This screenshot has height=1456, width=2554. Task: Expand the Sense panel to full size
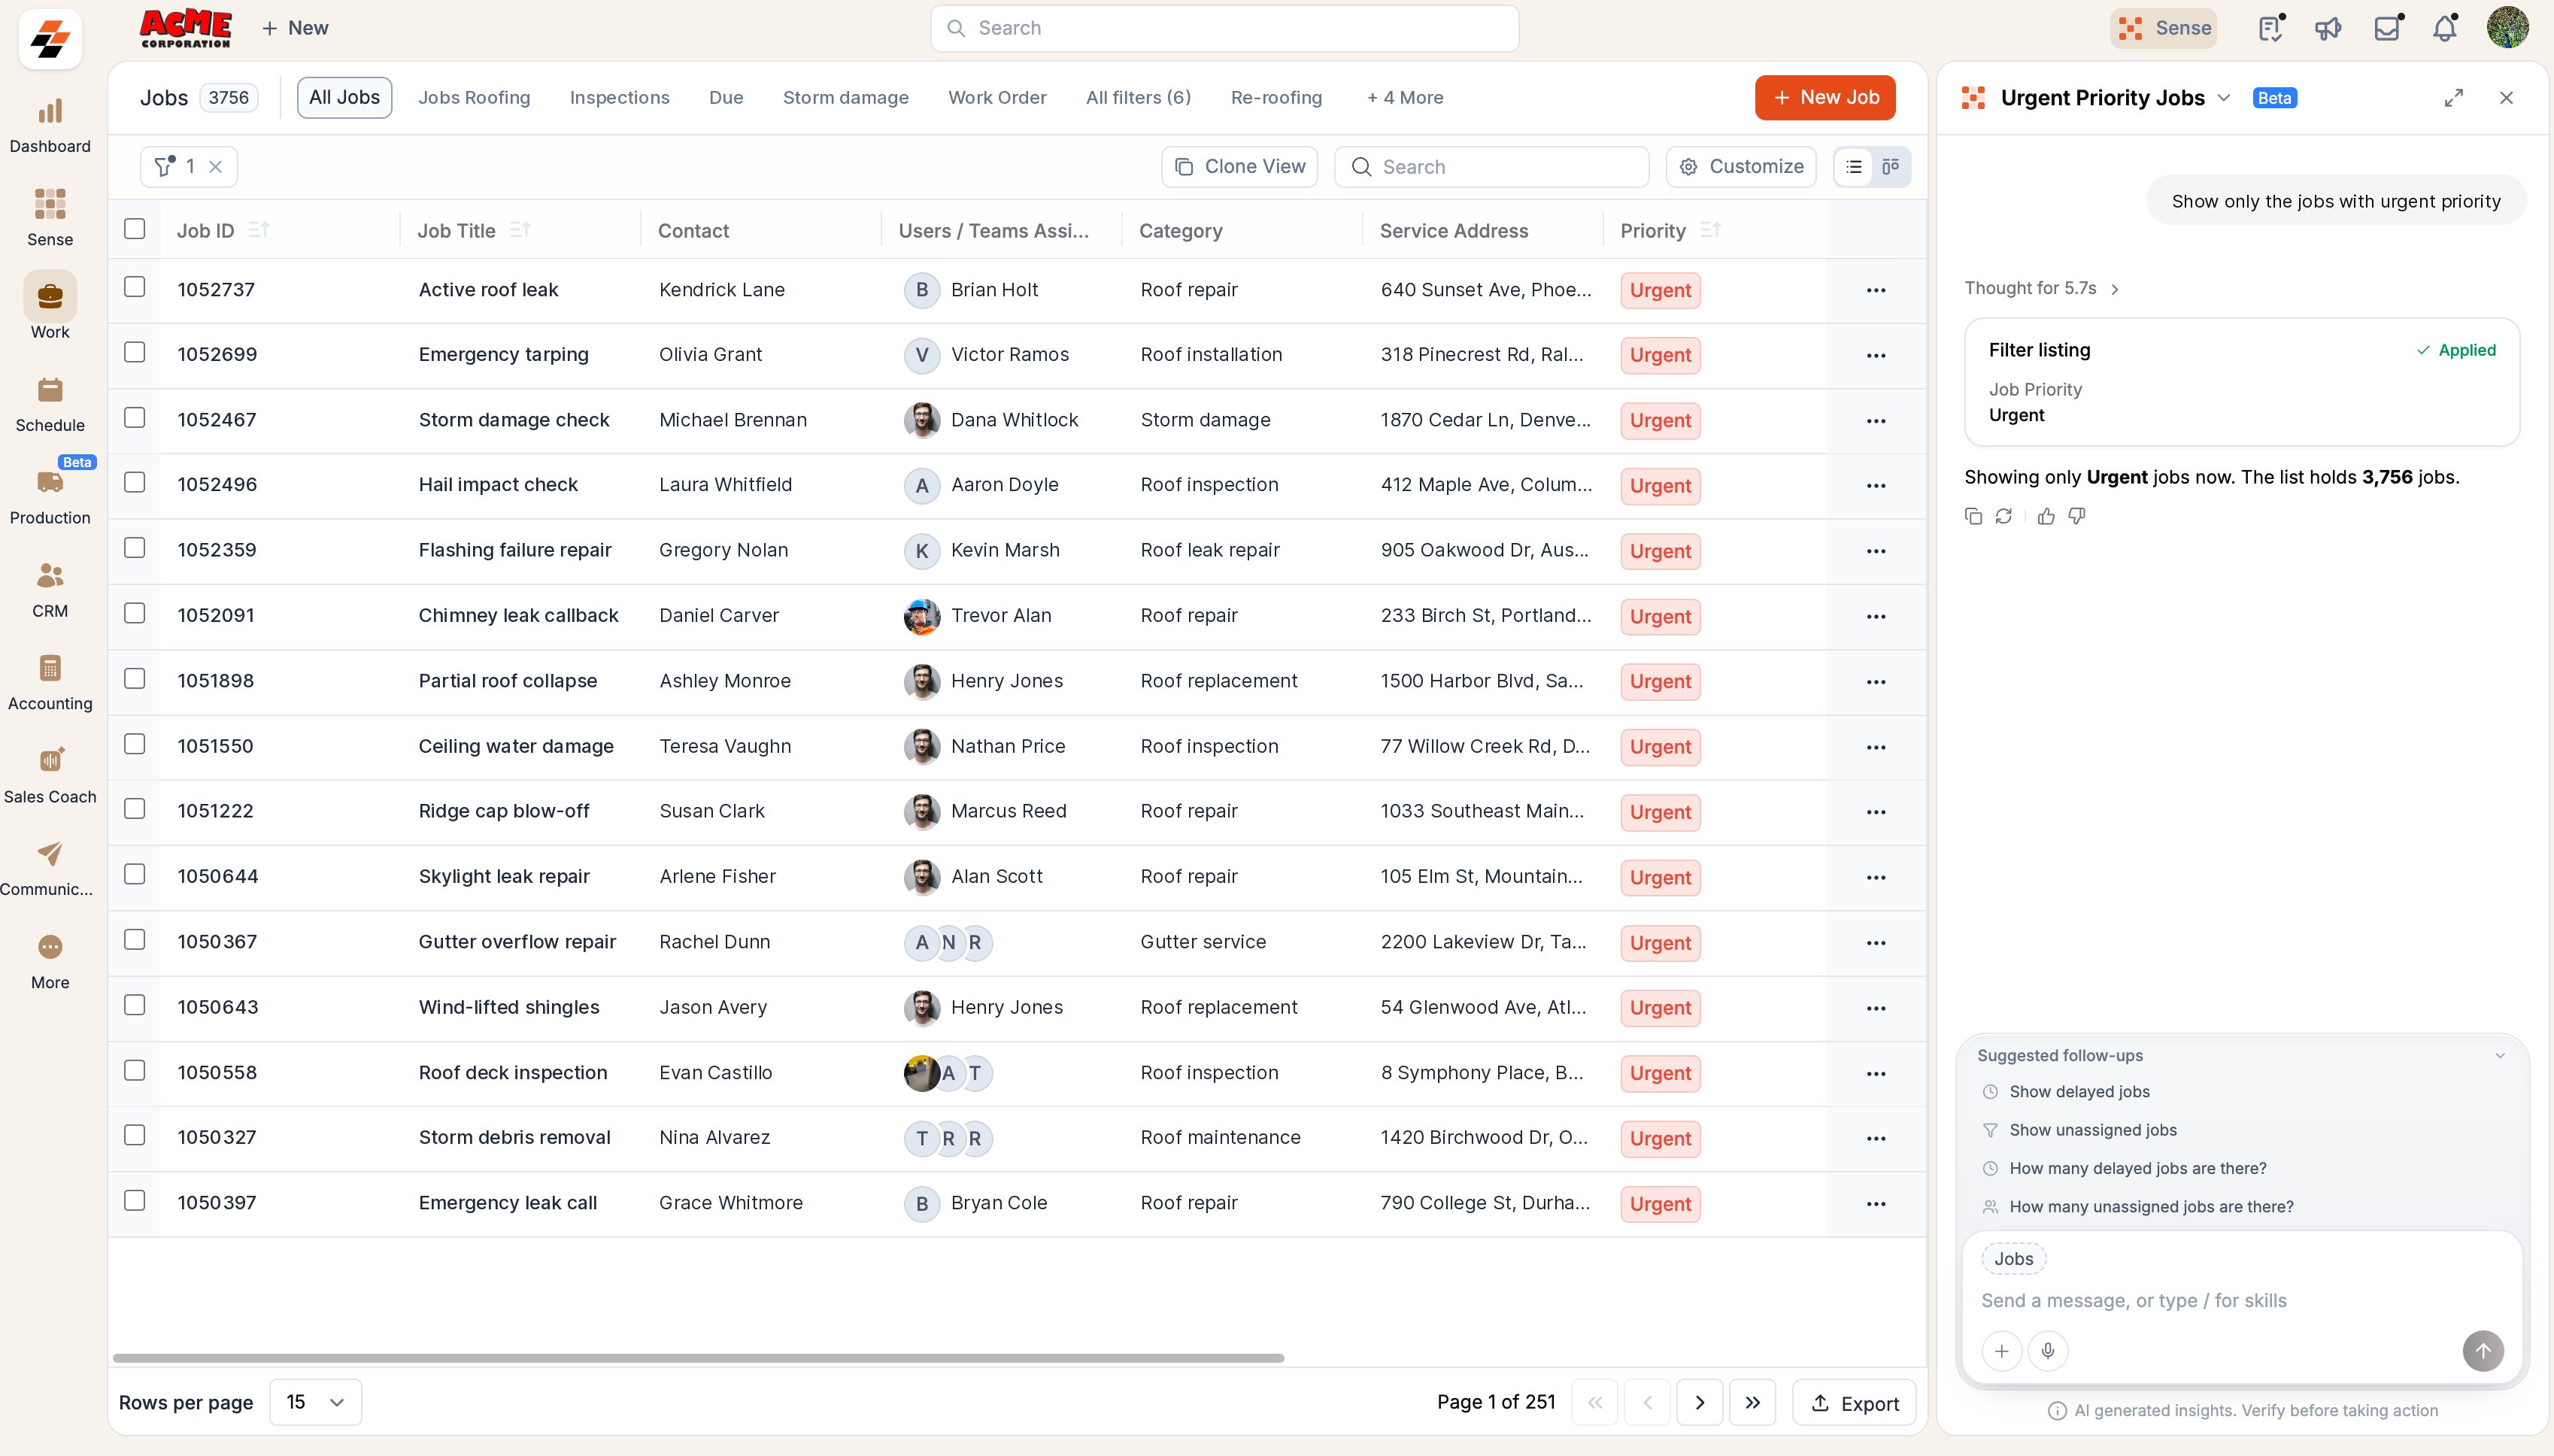pos(2454,98)
